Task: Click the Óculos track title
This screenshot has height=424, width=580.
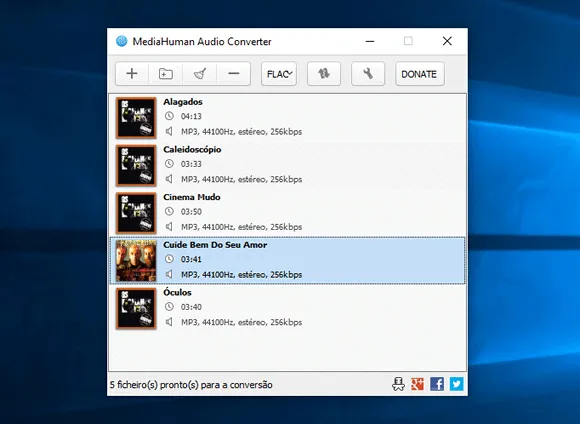Action: (x=177, y=292)
